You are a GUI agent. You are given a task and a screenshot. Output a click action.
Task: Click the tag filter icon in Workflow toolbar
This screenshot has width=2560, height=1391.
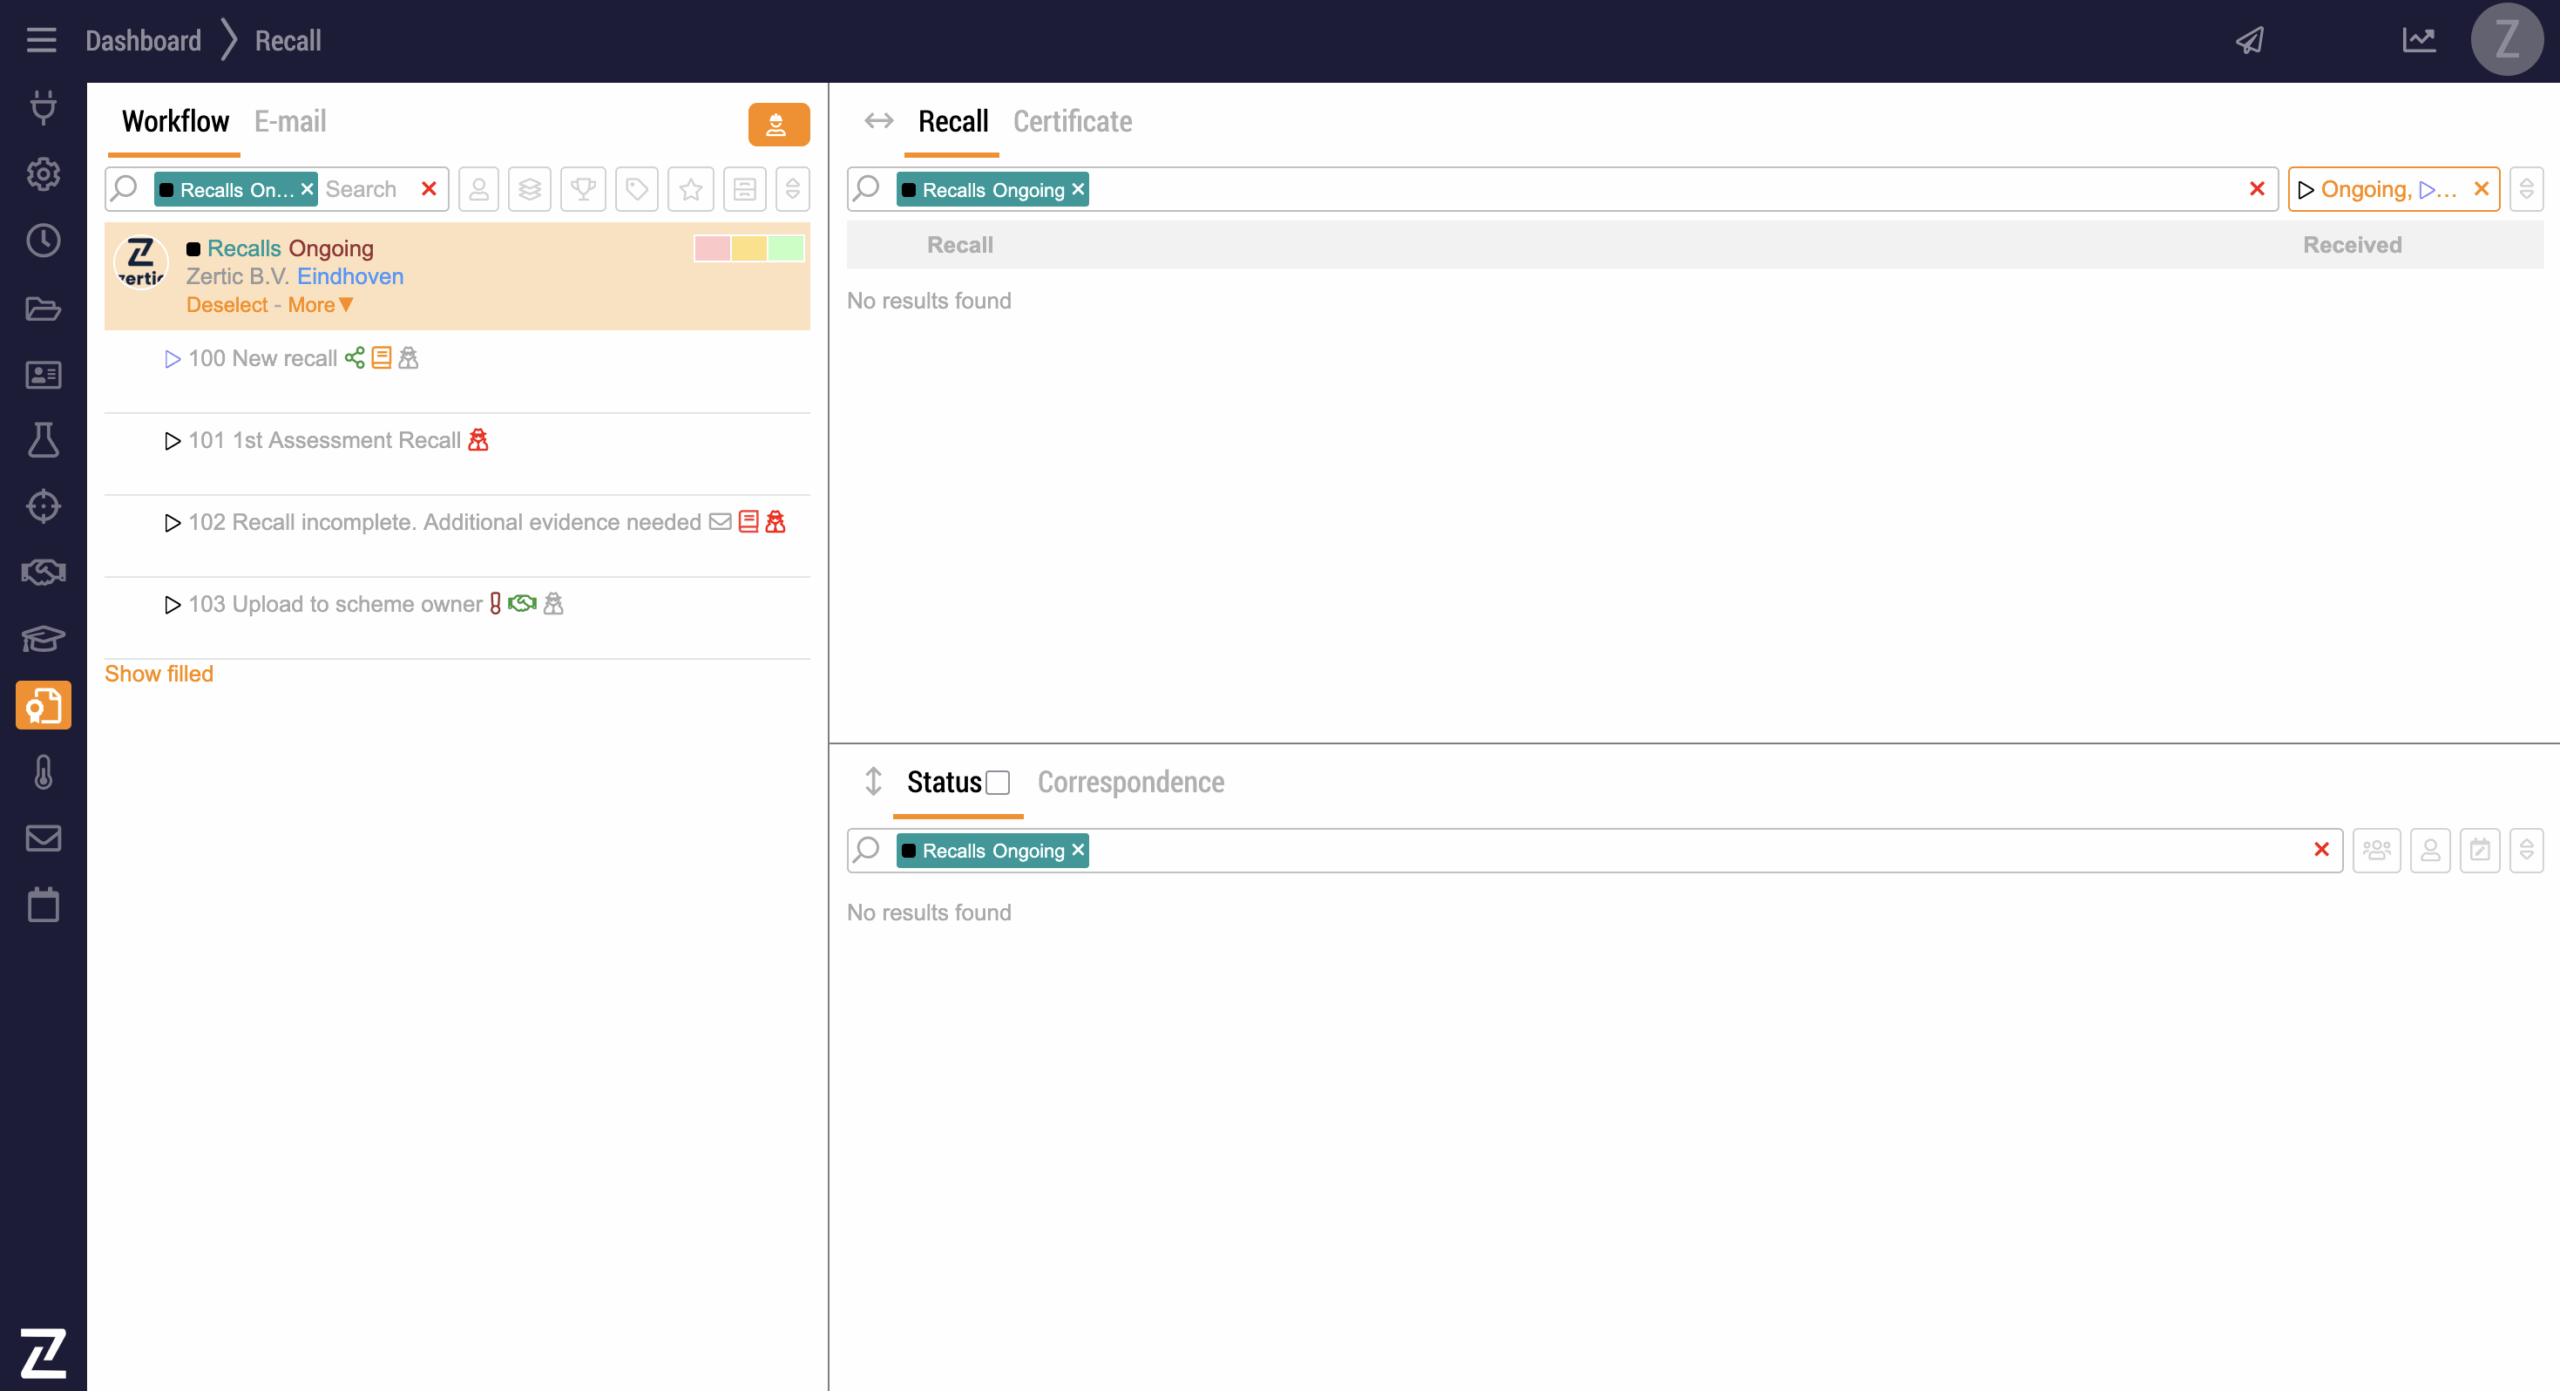(637, 189)
